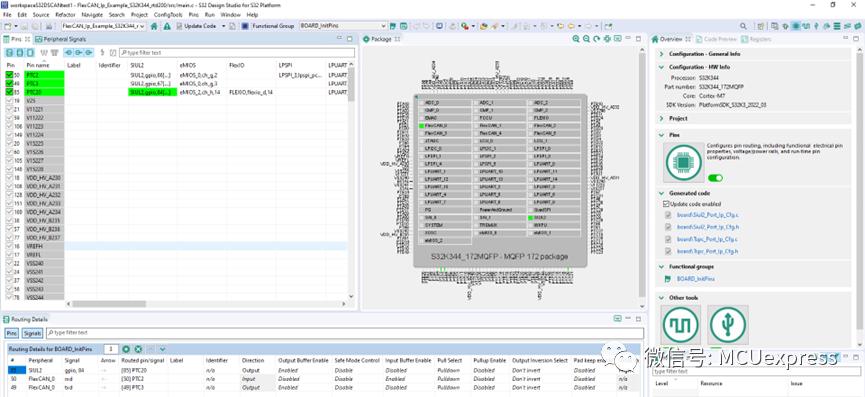Open the Peripherals tool USB icon

click(x=728, y=325)
